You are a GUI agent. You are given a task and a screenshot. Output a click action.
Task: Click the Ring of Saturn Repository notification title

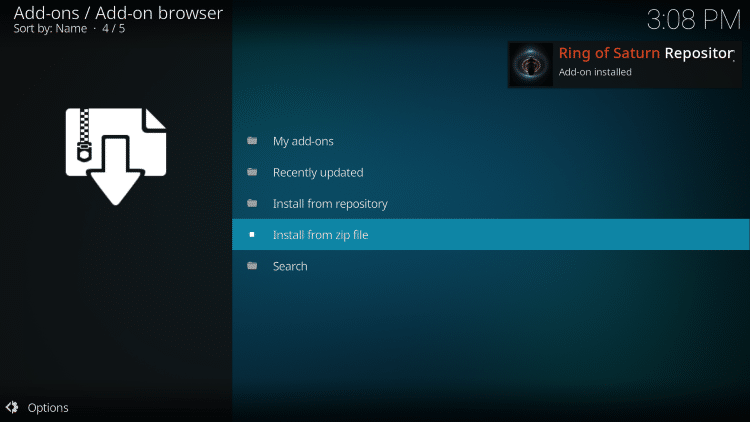tap(646, 54)
